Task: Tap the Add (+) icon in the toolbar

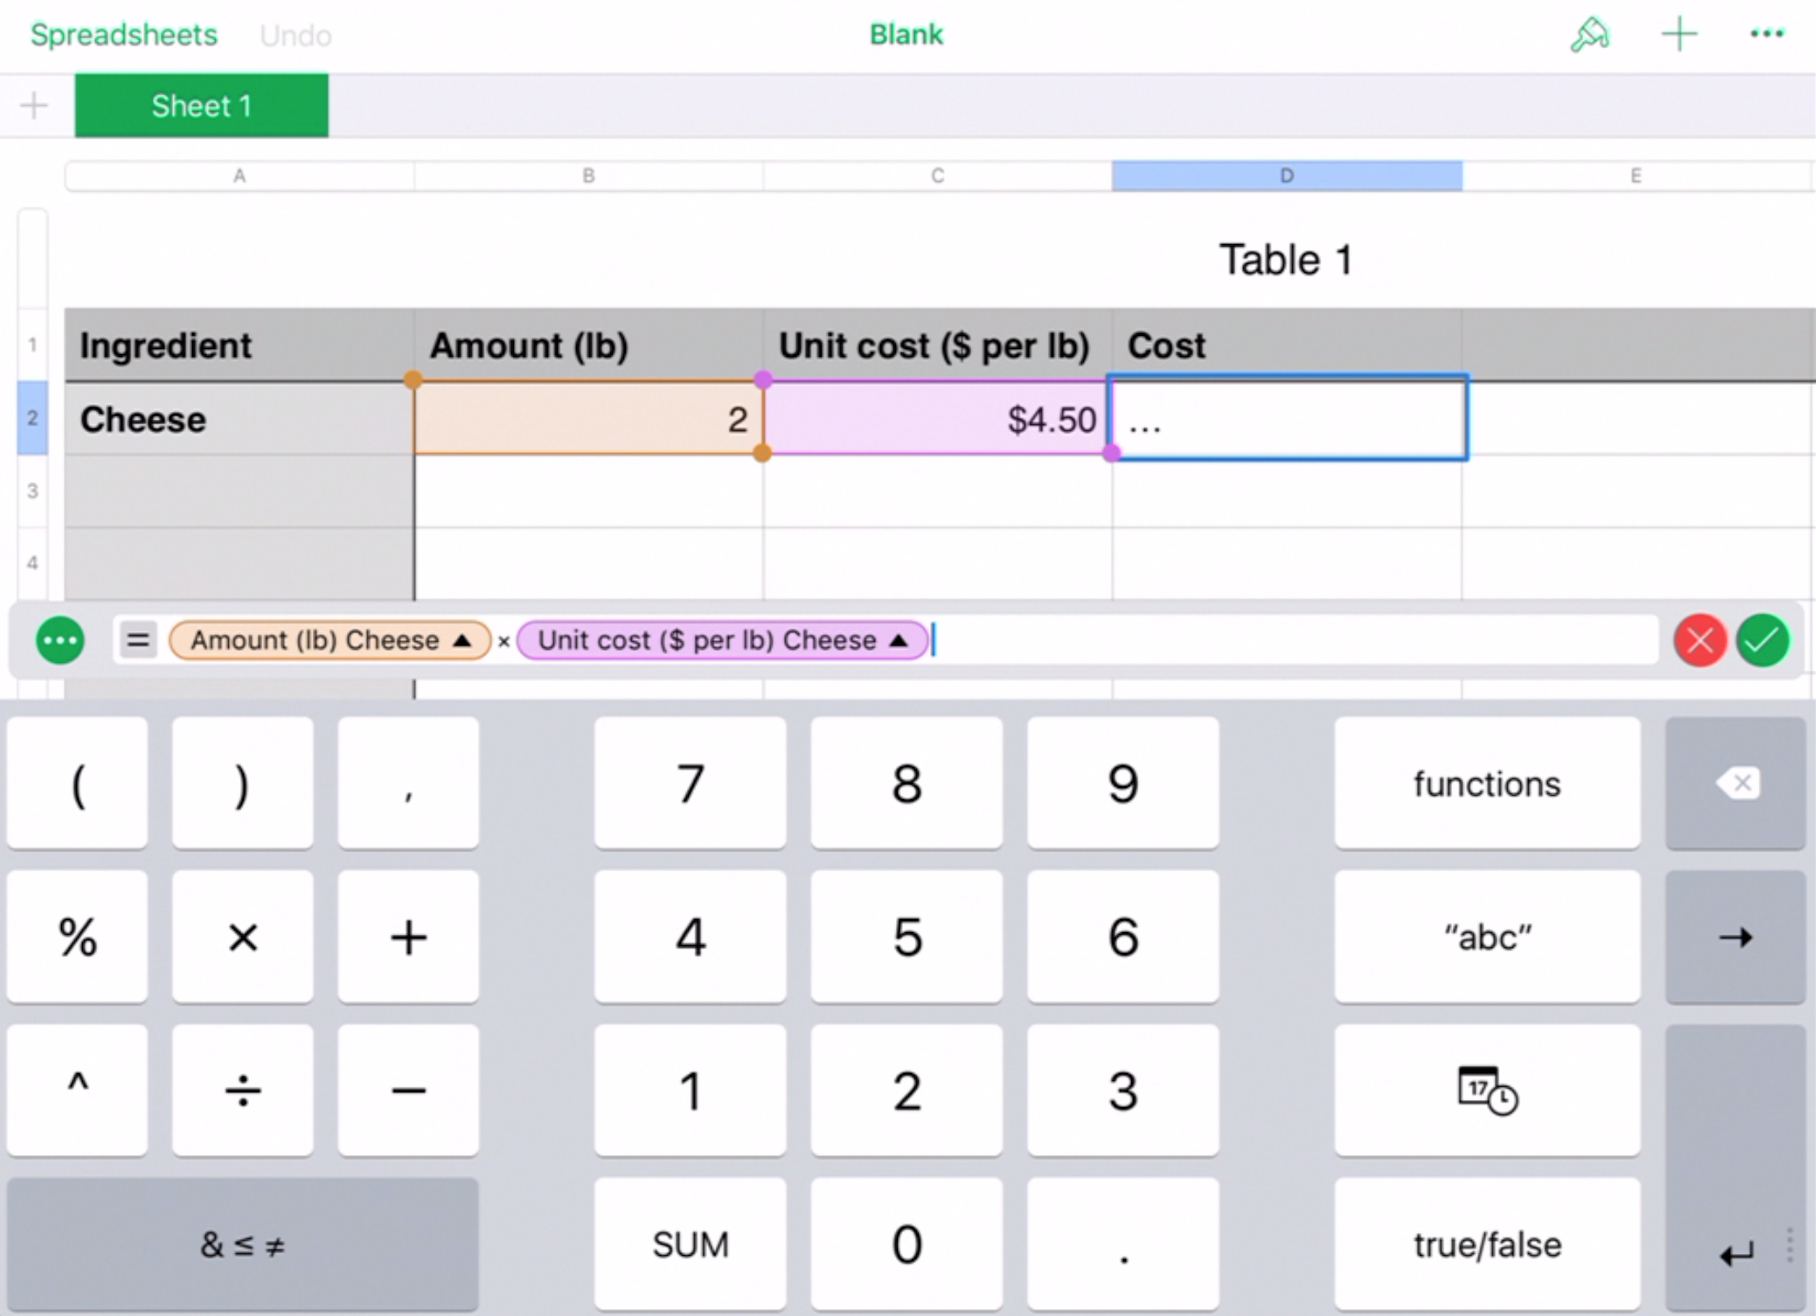Action: (1678, 34)
